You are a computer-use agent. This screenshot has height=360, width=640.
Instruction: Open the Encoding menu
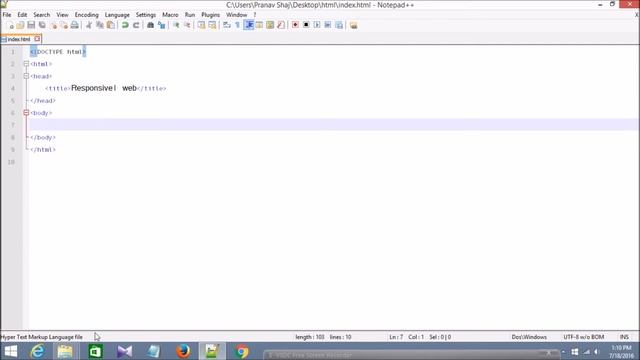click(x=87, y=15)
